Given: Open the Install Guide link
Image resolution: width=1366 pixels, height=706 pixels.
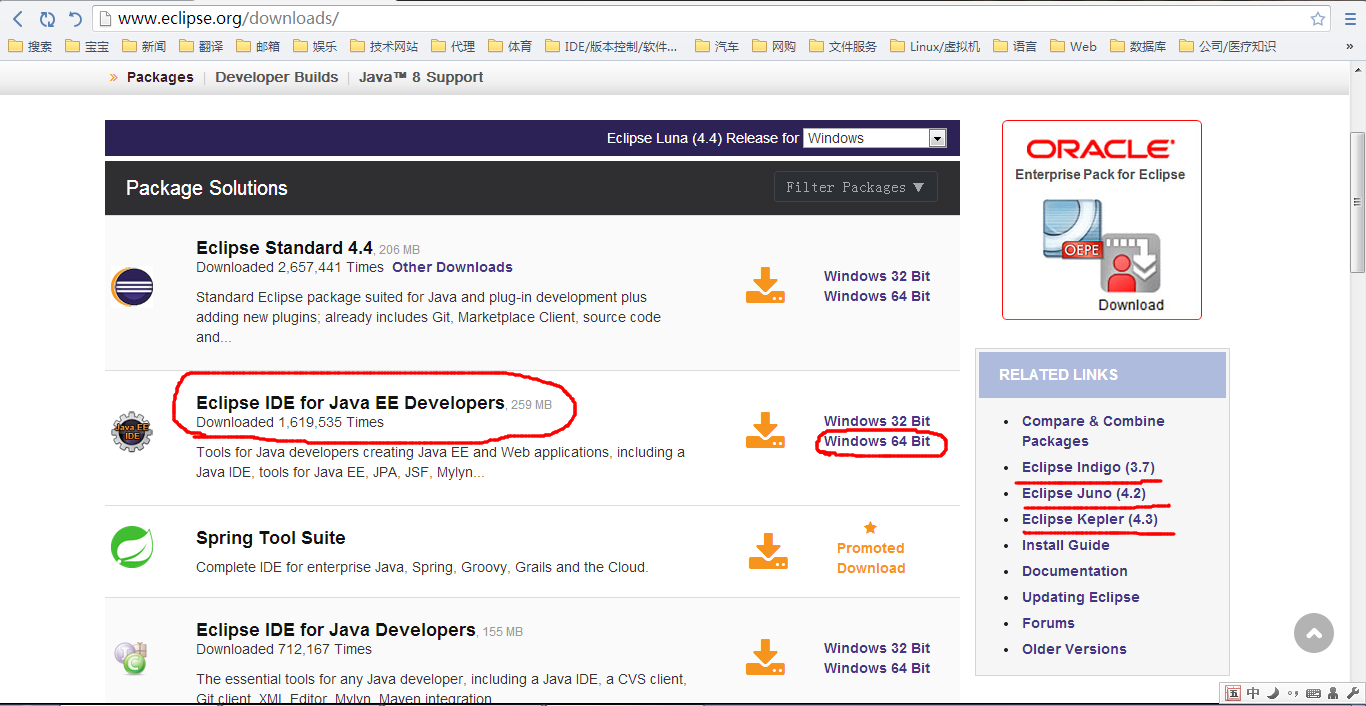Looking at the screenshot, I should [x=1066, y=545].
